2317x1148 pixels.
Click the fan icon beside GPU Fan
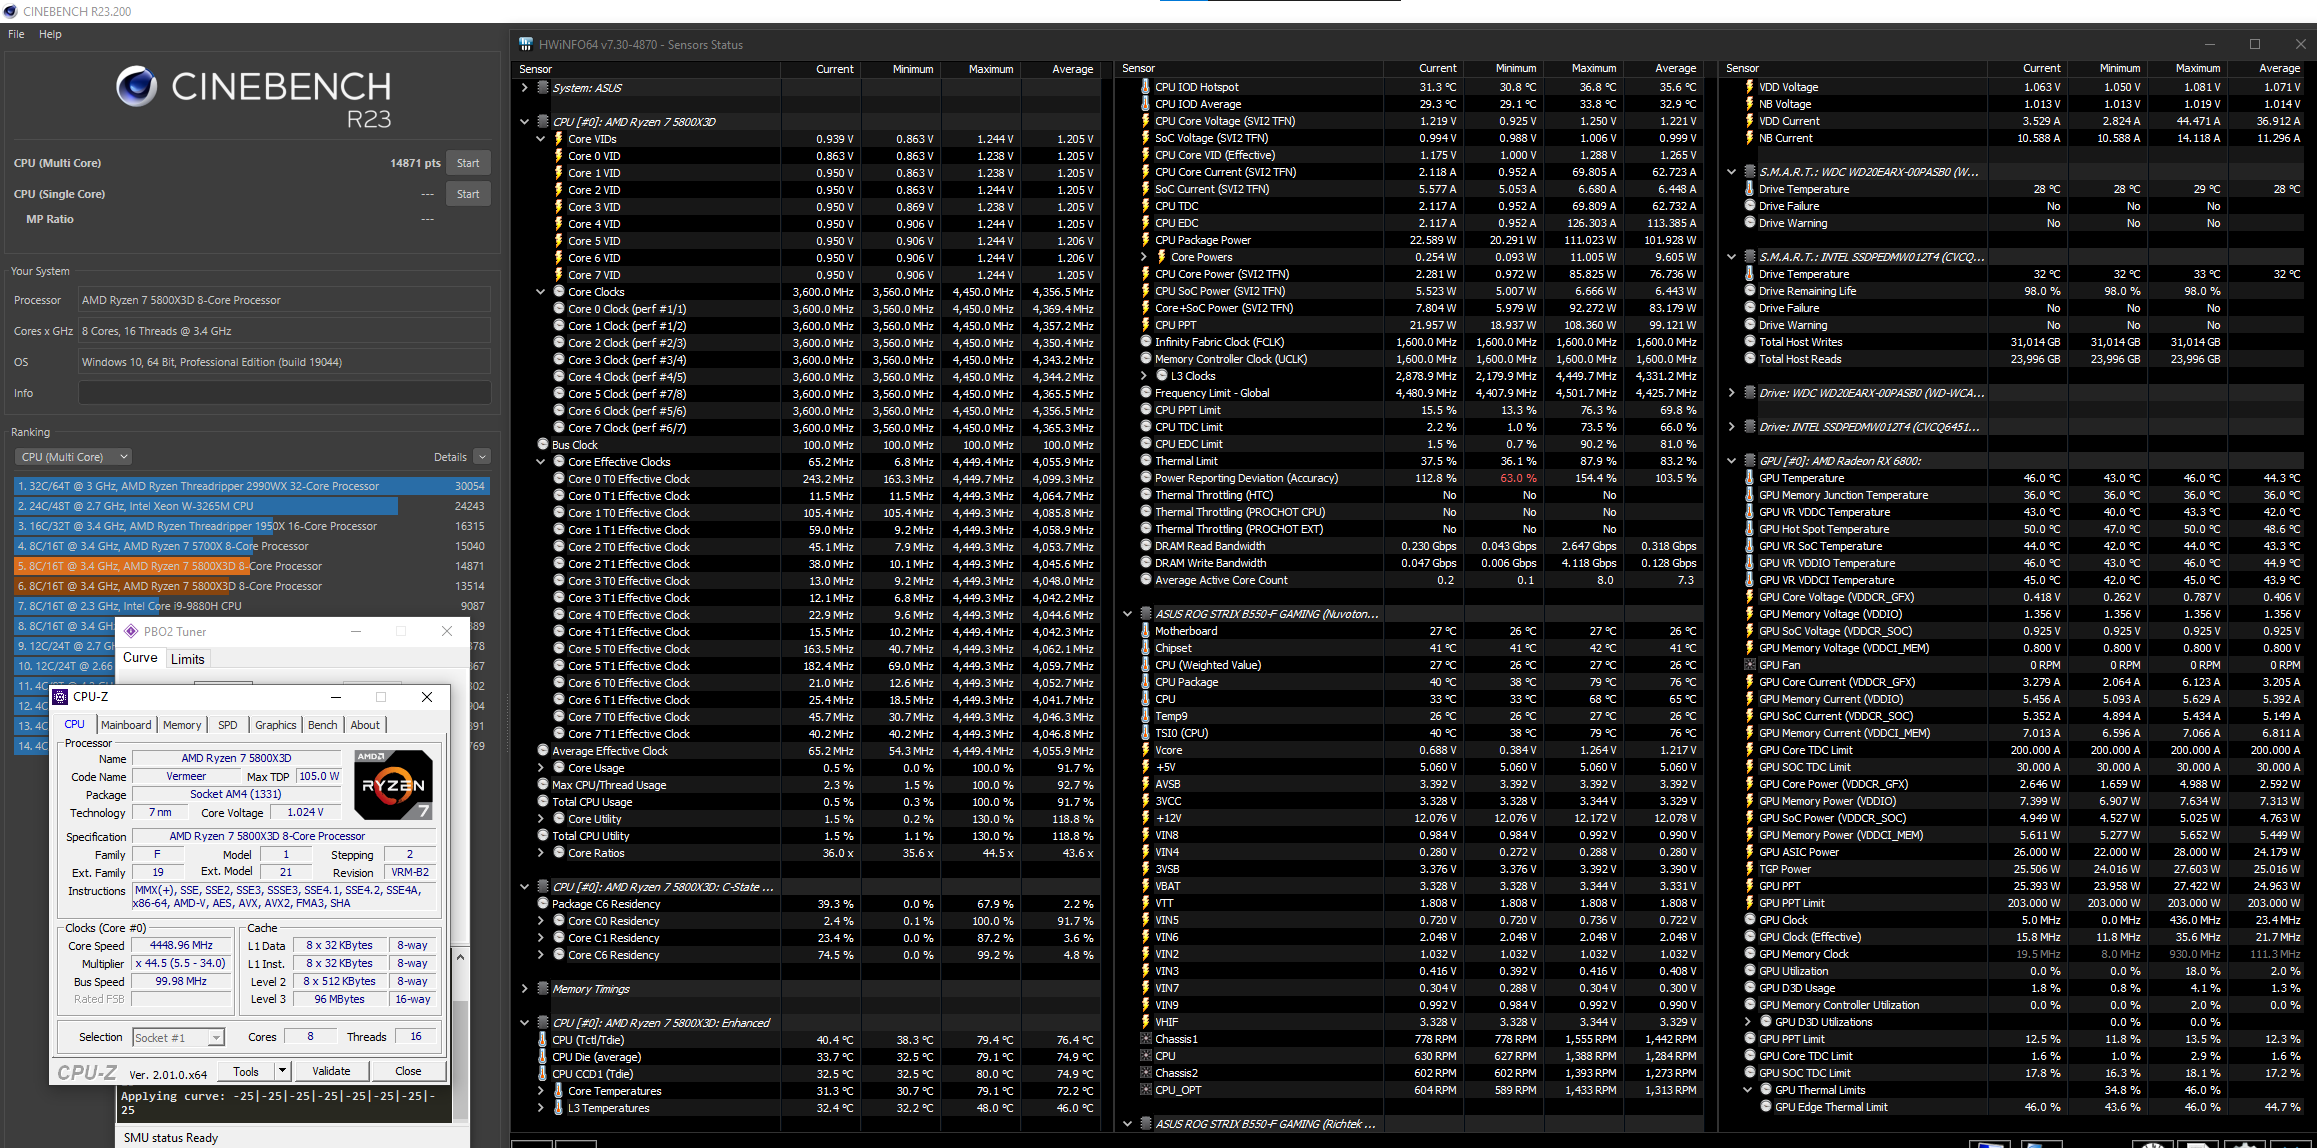1750,665
